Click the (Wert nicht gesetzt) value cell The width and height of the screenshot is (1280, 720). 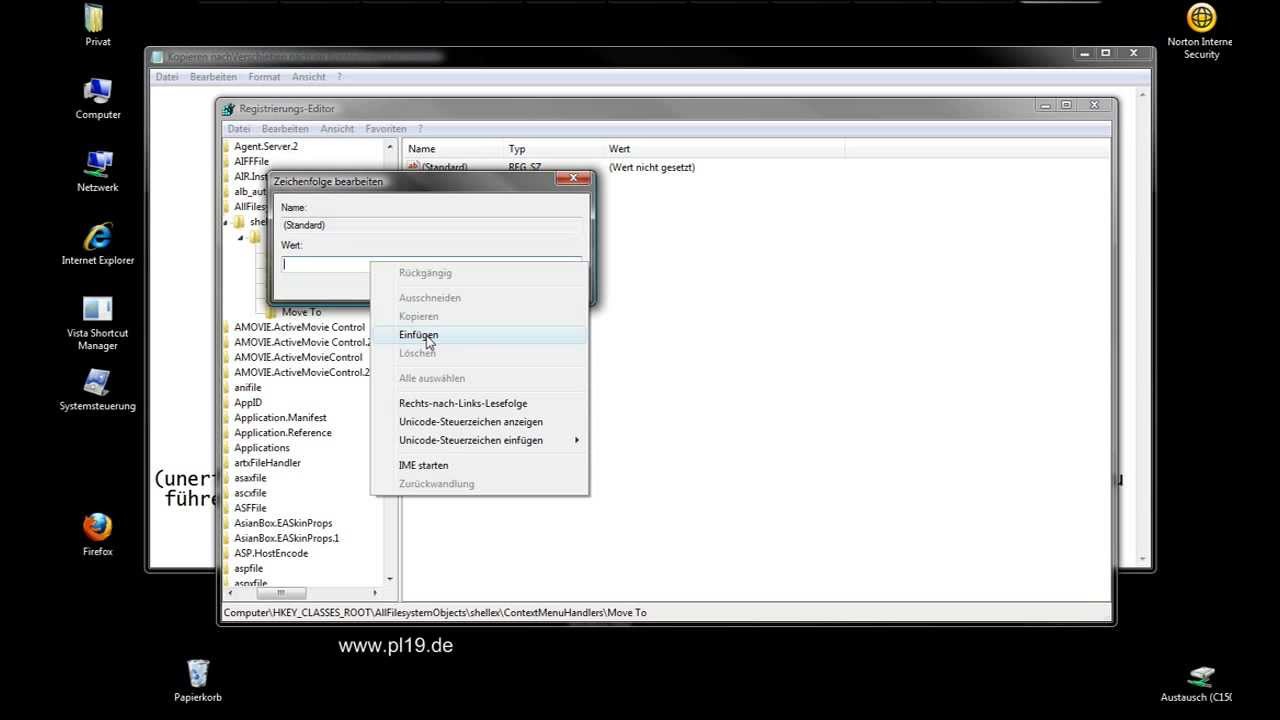(x=652, y=167)
